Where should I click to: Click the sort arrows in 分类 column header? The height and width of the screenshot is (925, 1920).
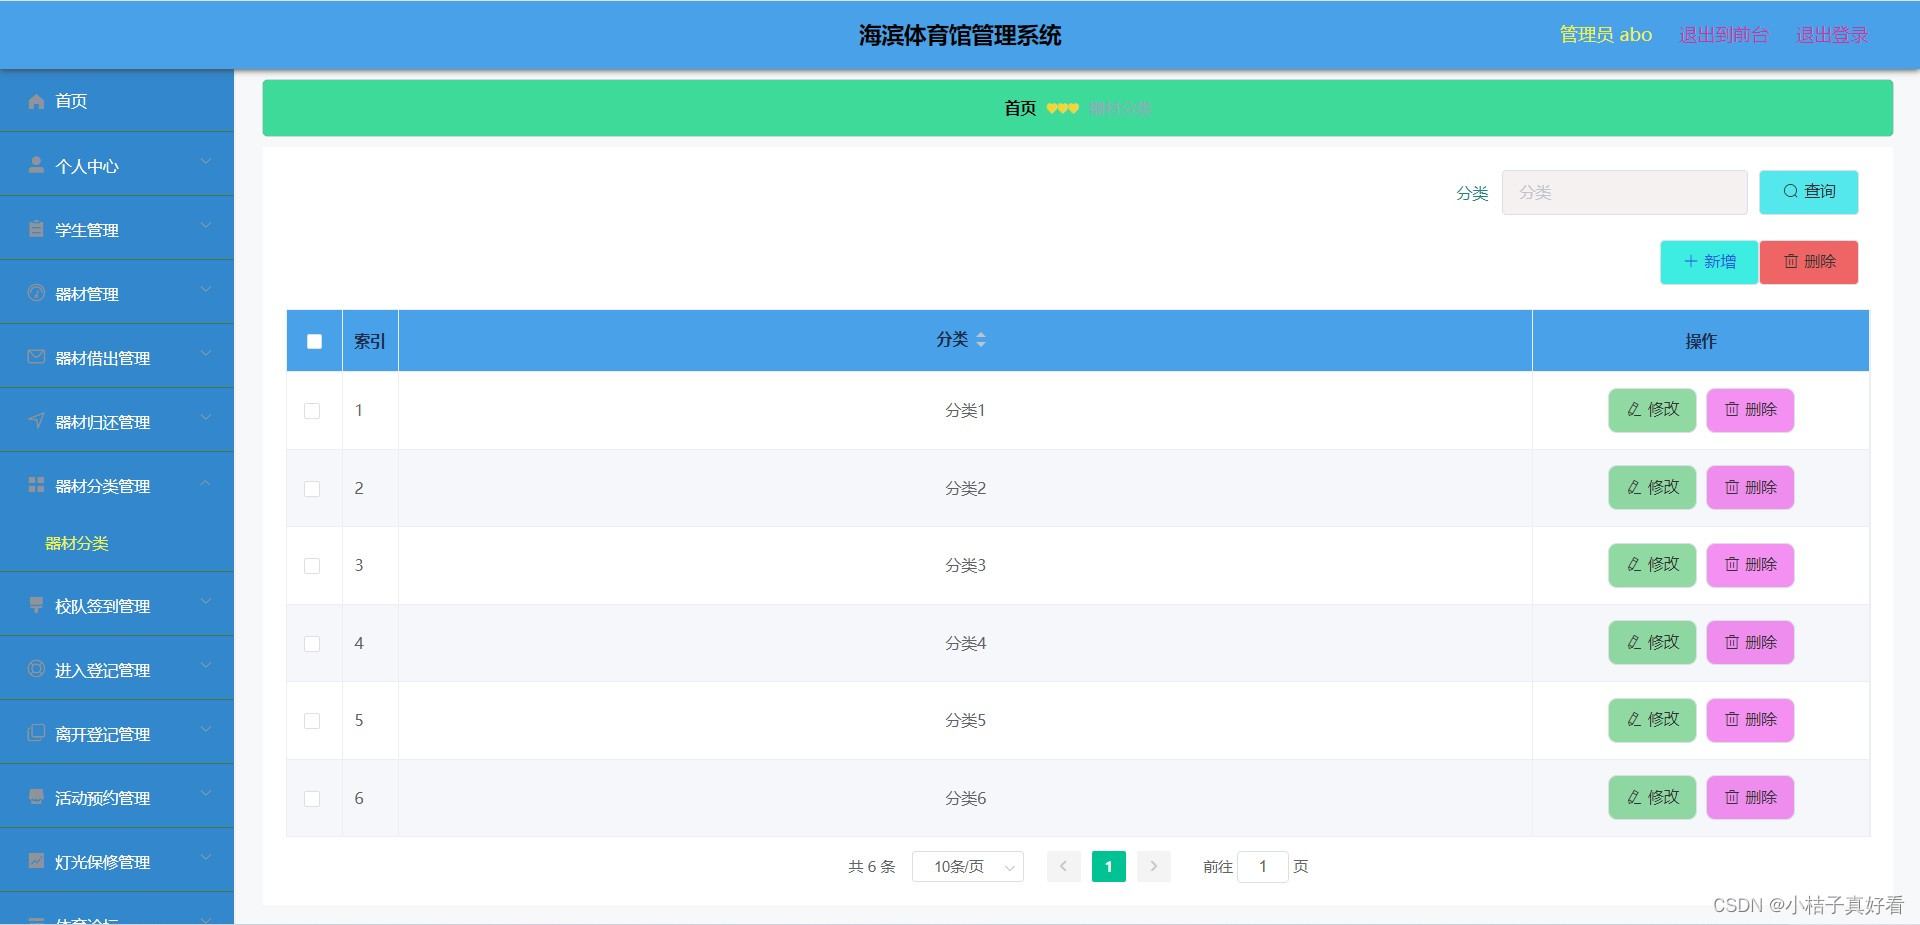(981, 340)
